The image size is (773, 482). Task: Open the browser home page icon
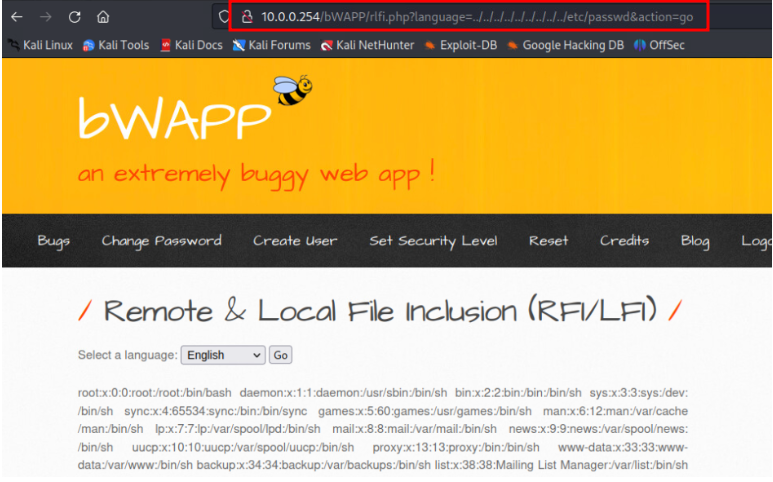point(103,17)
